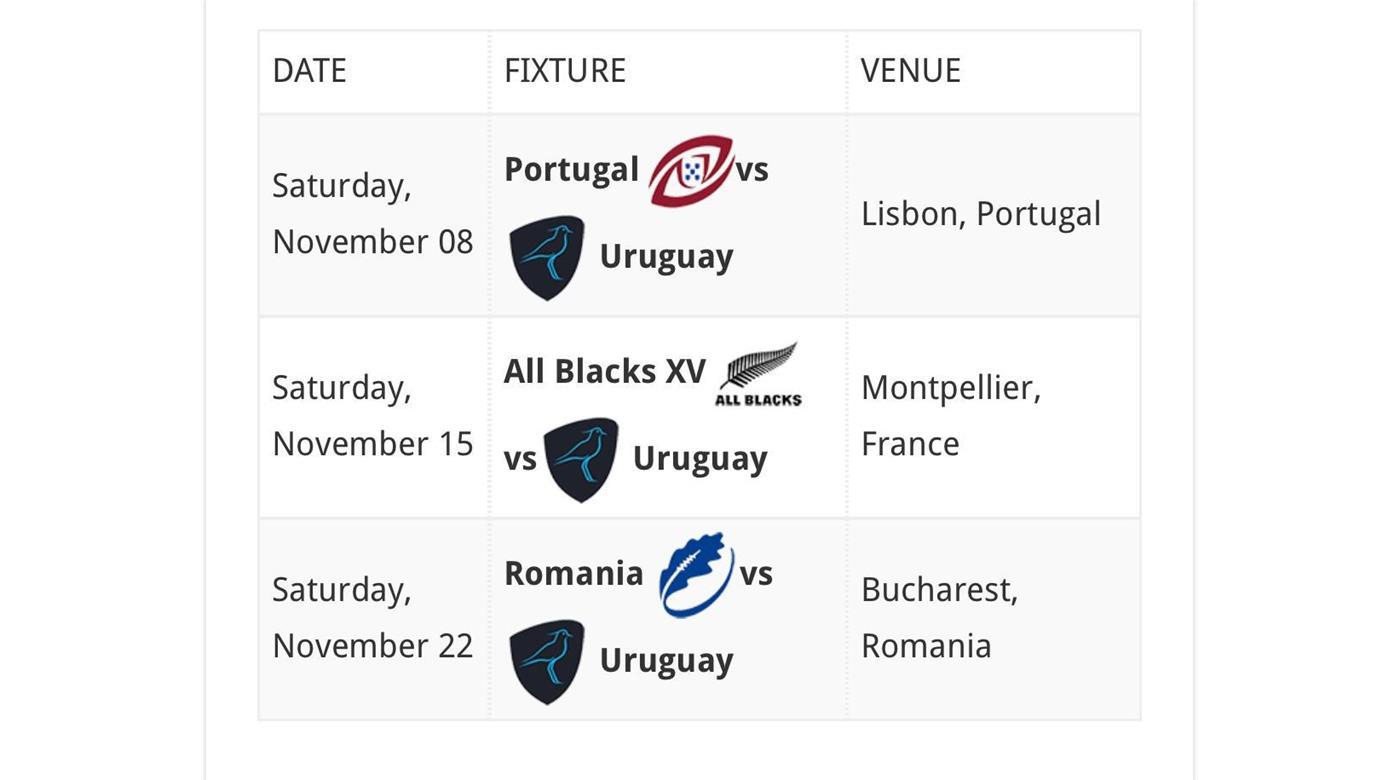Click Uruguay shield logo in November 22 row
This screenshot has width=1400, height=780.
coord(546,661)
